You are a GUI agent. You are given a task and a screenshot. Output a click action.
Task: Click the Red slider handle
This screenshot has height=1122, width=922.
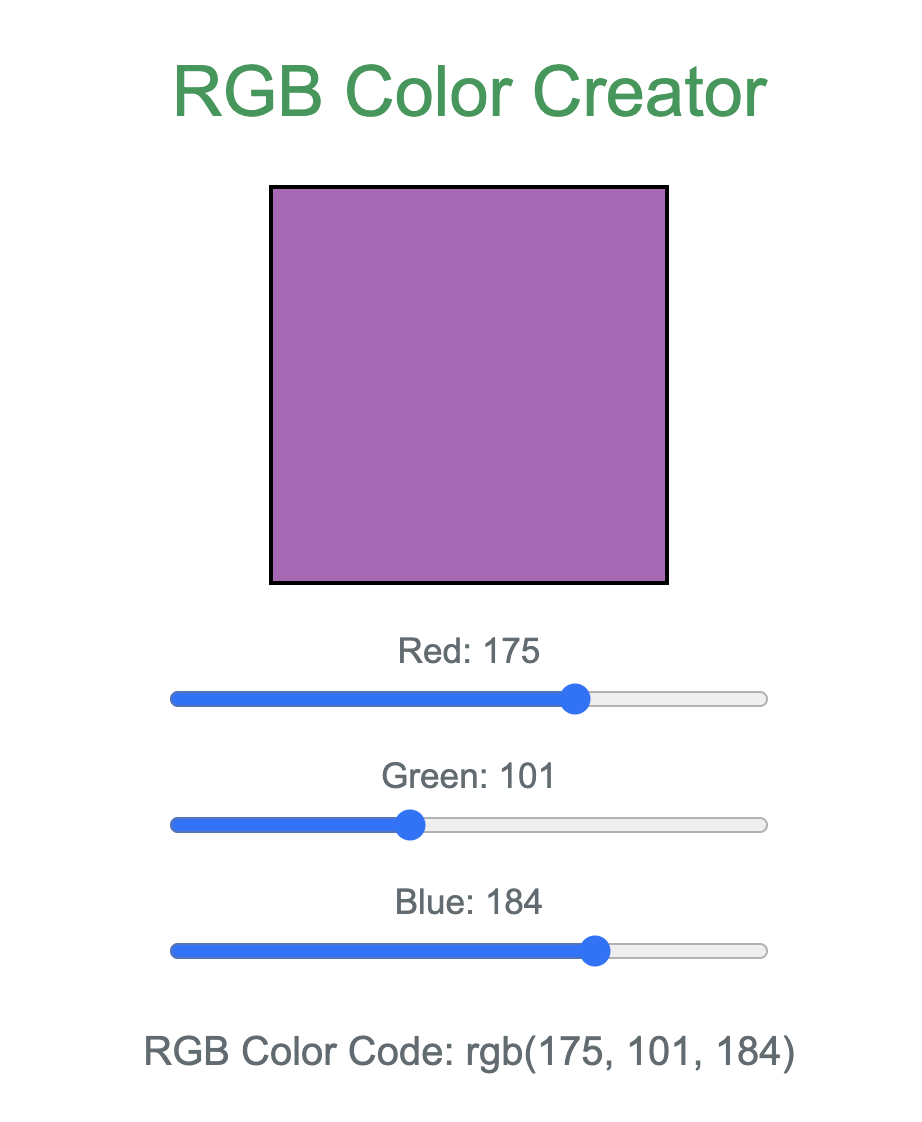click(574, 699)
